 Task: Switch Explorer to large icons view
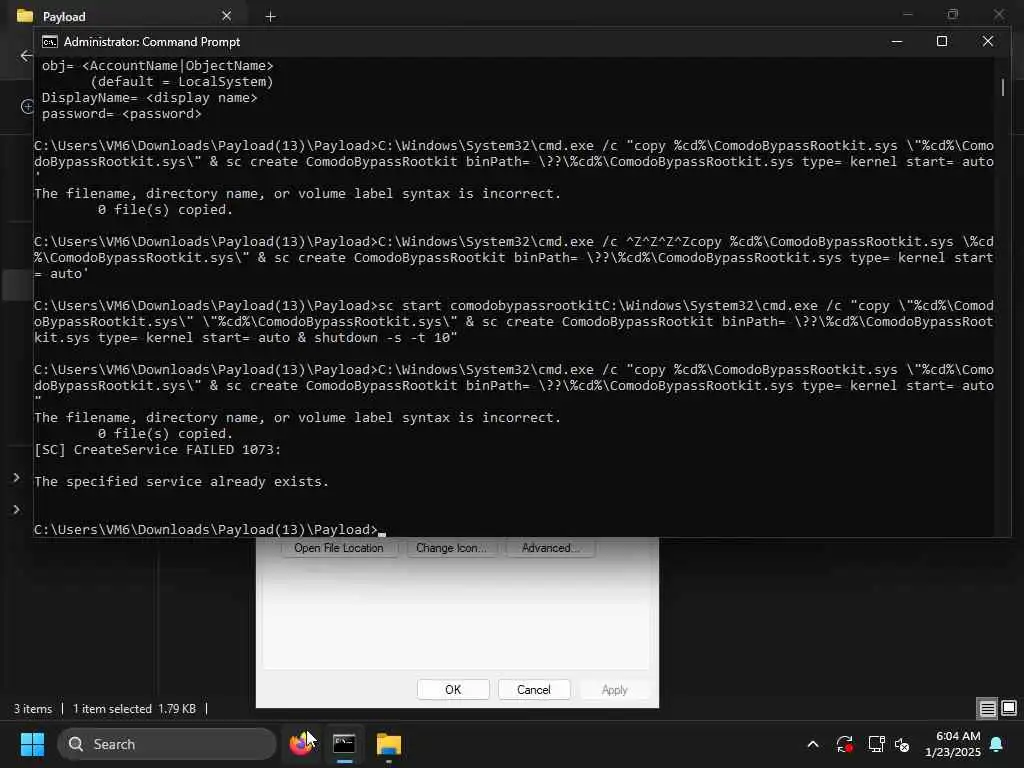pos(1009,708)
